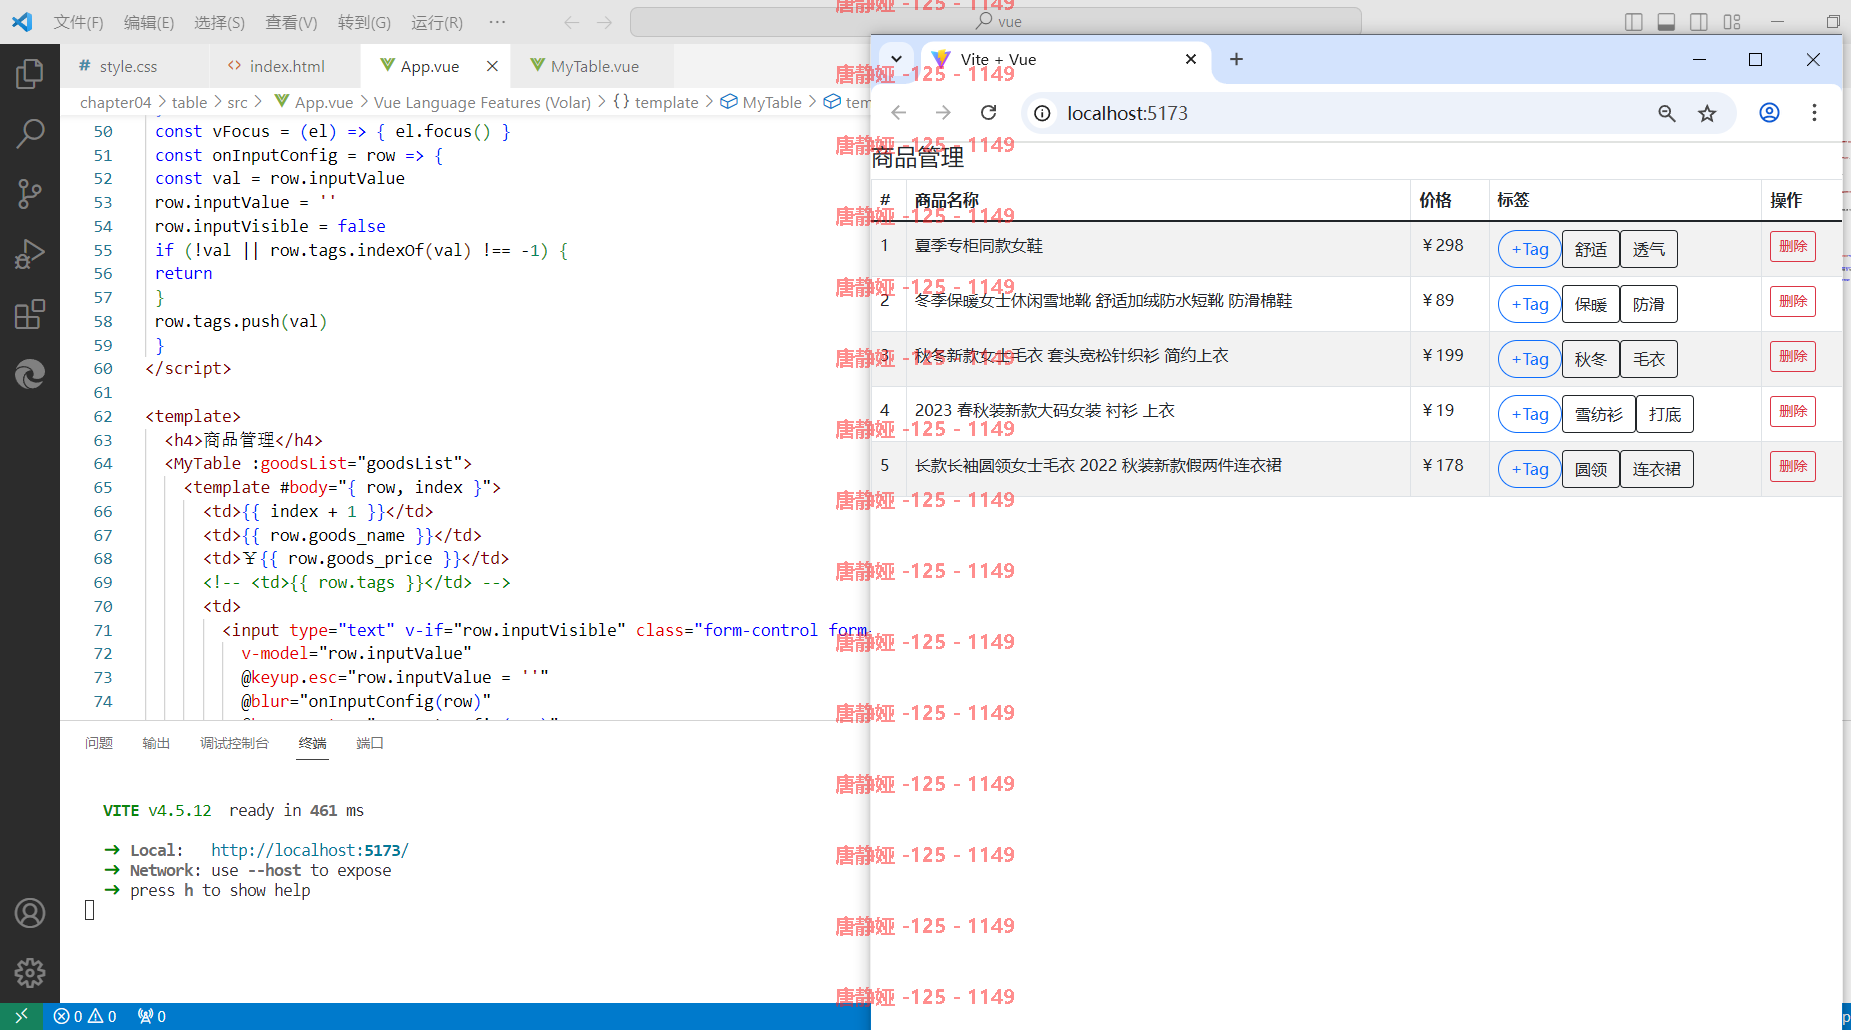The image size is (1851, 1030).
Task: Click the ports forwarded status indicator
Action: (152, 1016)
